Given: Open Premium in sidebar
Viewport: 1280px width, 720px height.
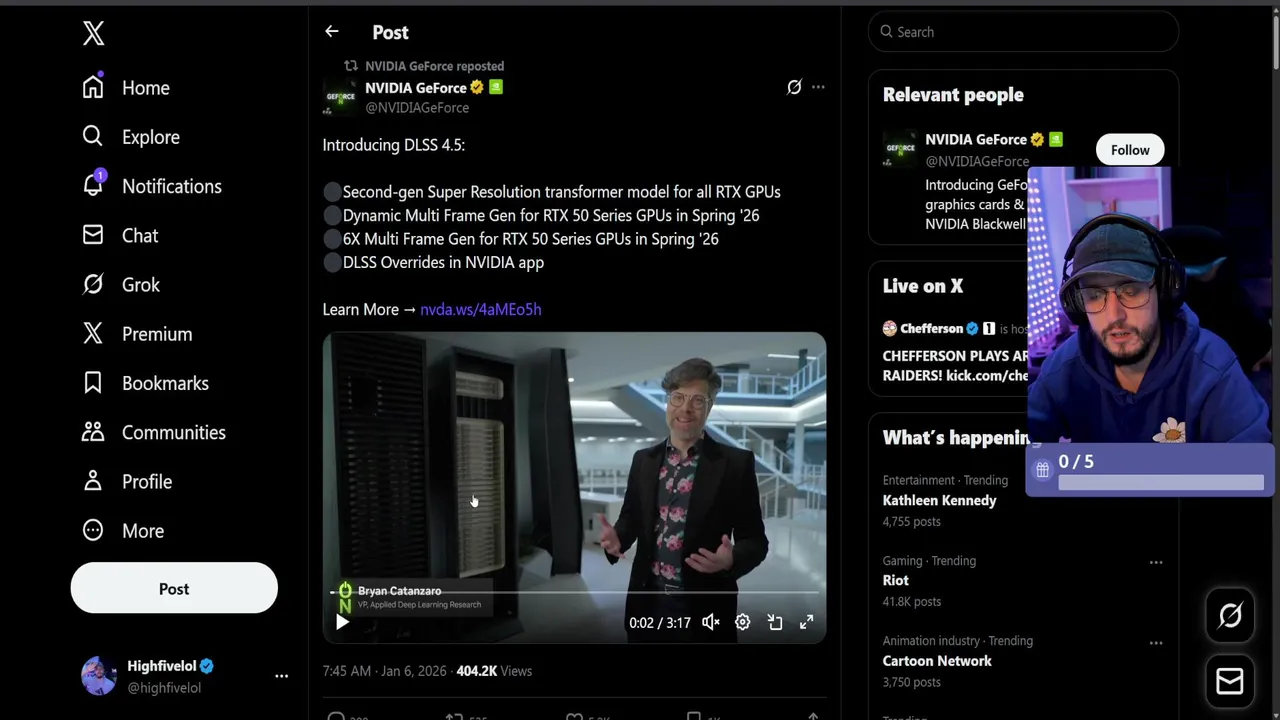Looking at the screenshot, I should tap(137, 334).
